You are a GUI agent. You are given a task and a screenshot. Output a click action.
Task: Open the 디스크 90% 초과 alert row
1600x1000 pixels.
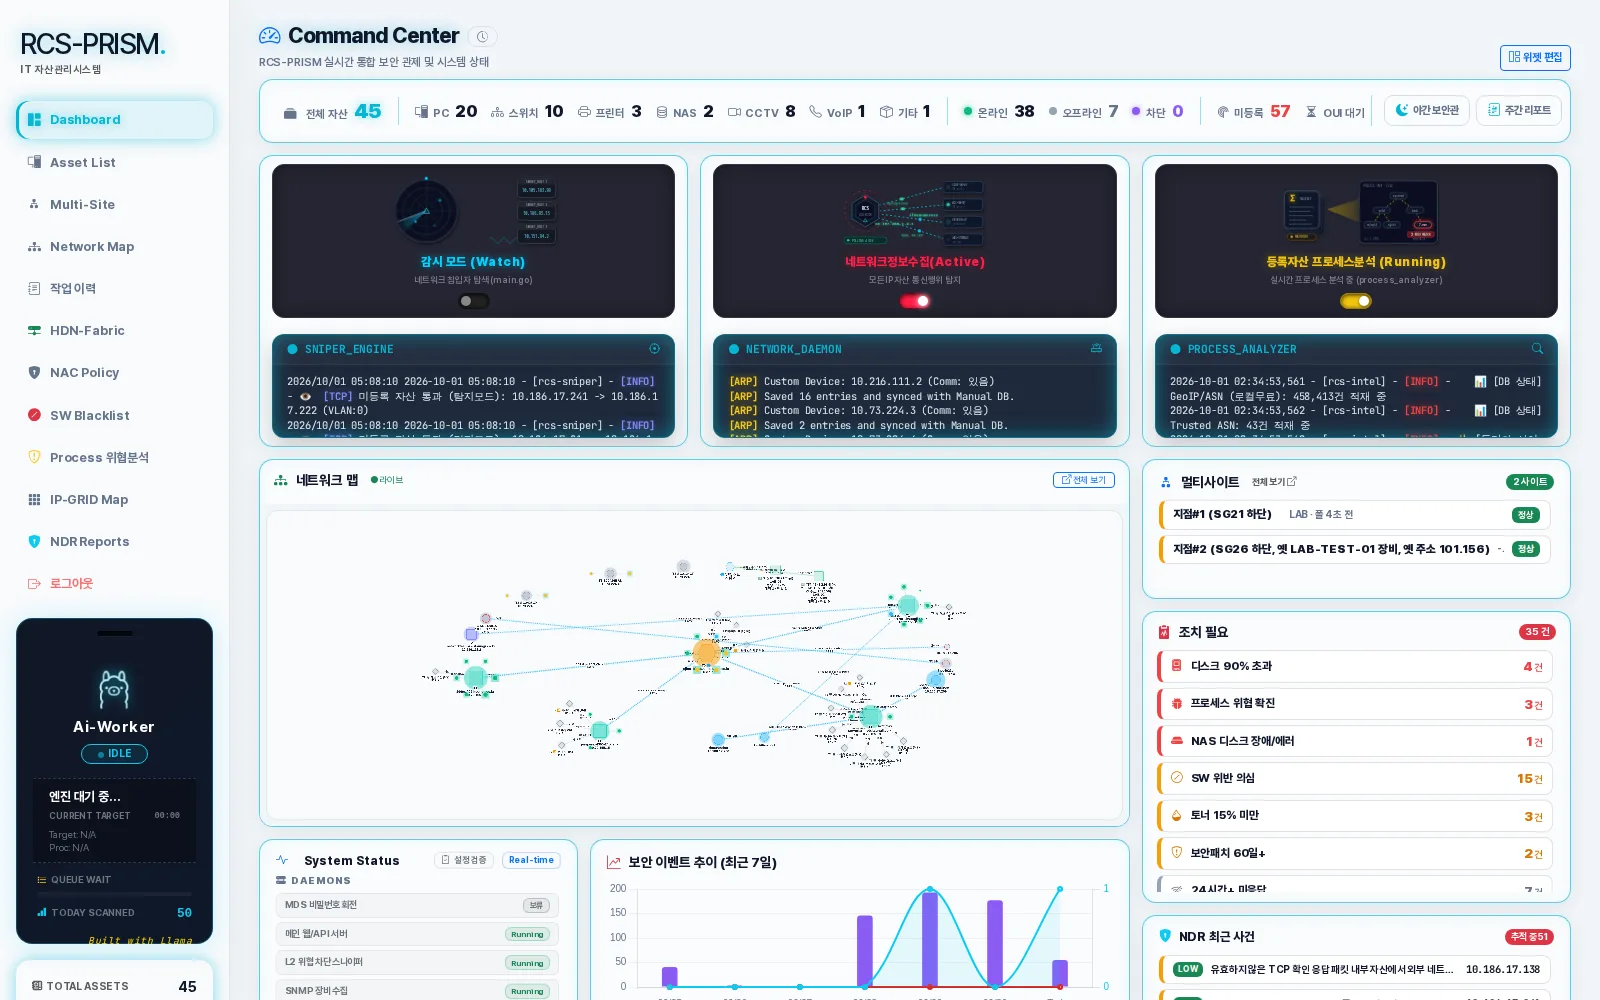click(1355, 667)
